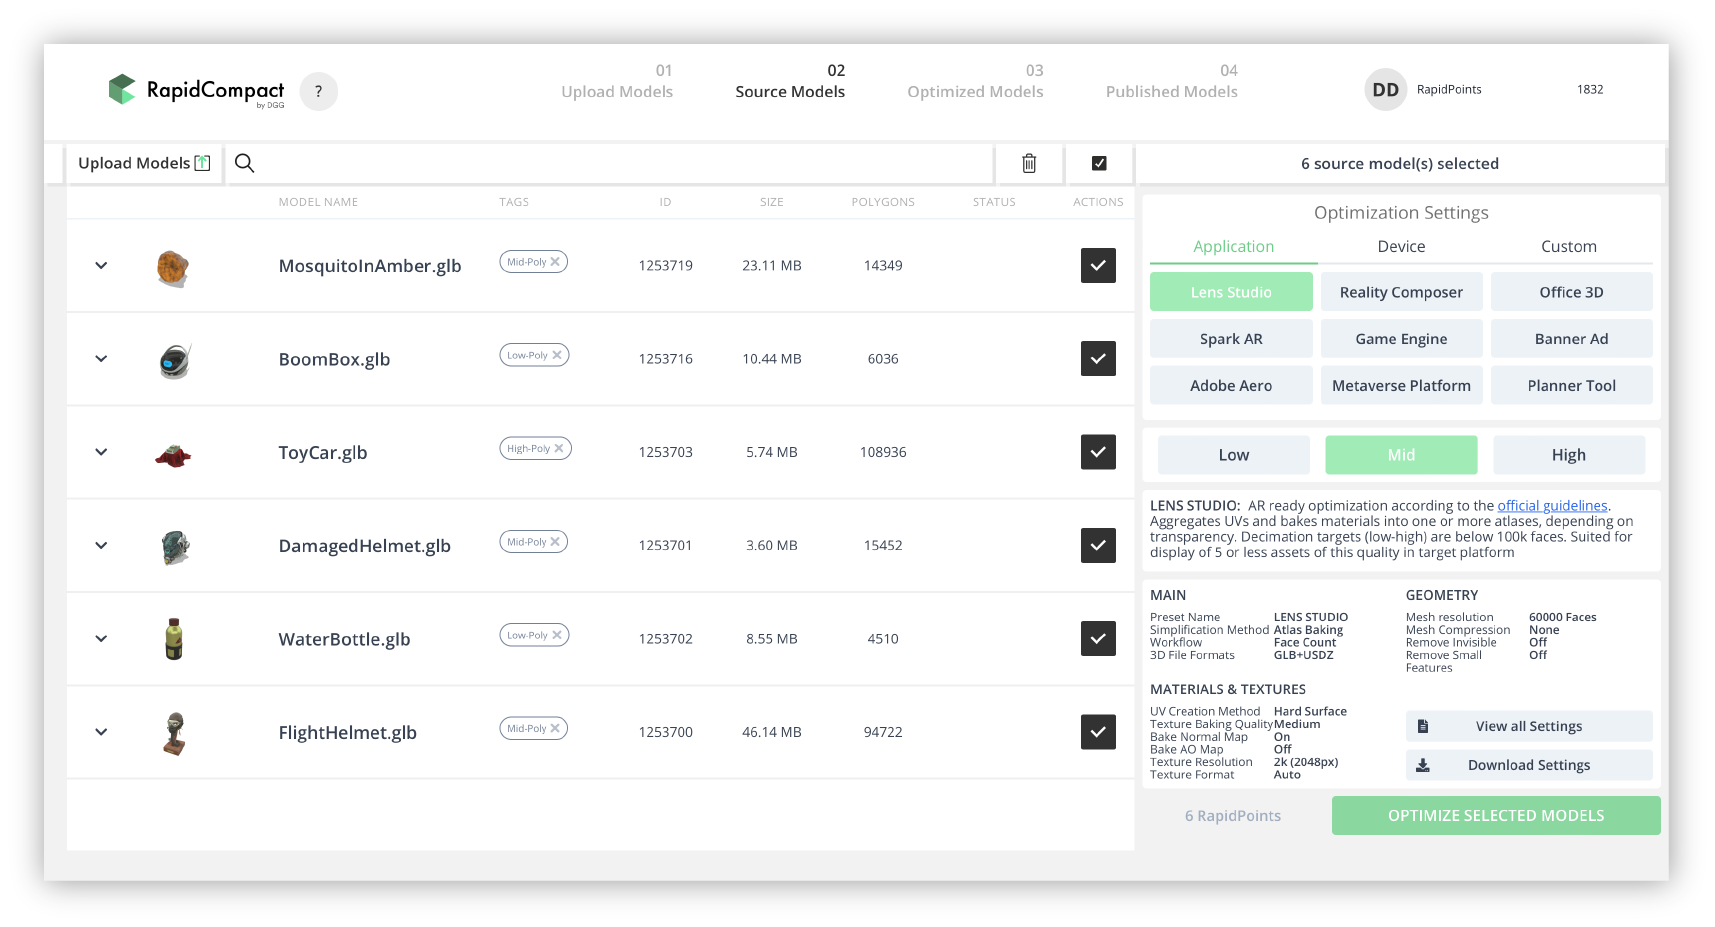The image size is (1715, 927).
Task: Click the DamagedHelmet model thumbnail
Action: (x=175, y=547)
